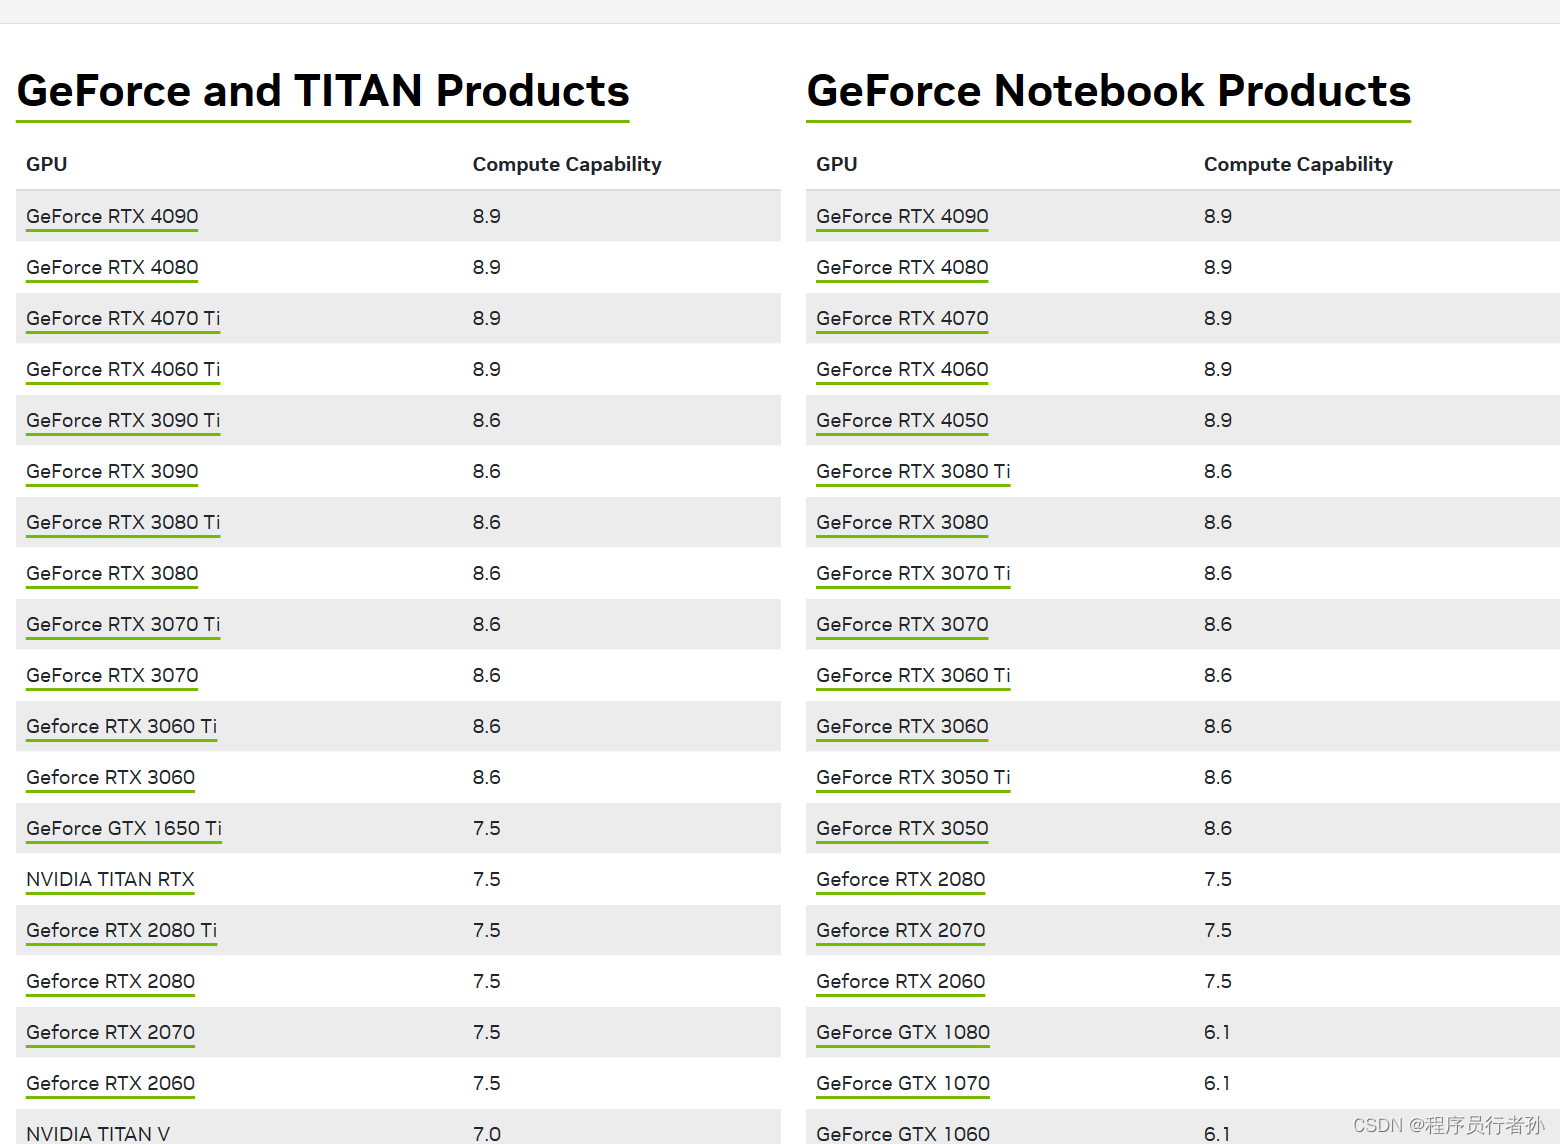
Task: Open the GeForce RTX 3050 Ti notebook link
Action: [x=913, y=777]
